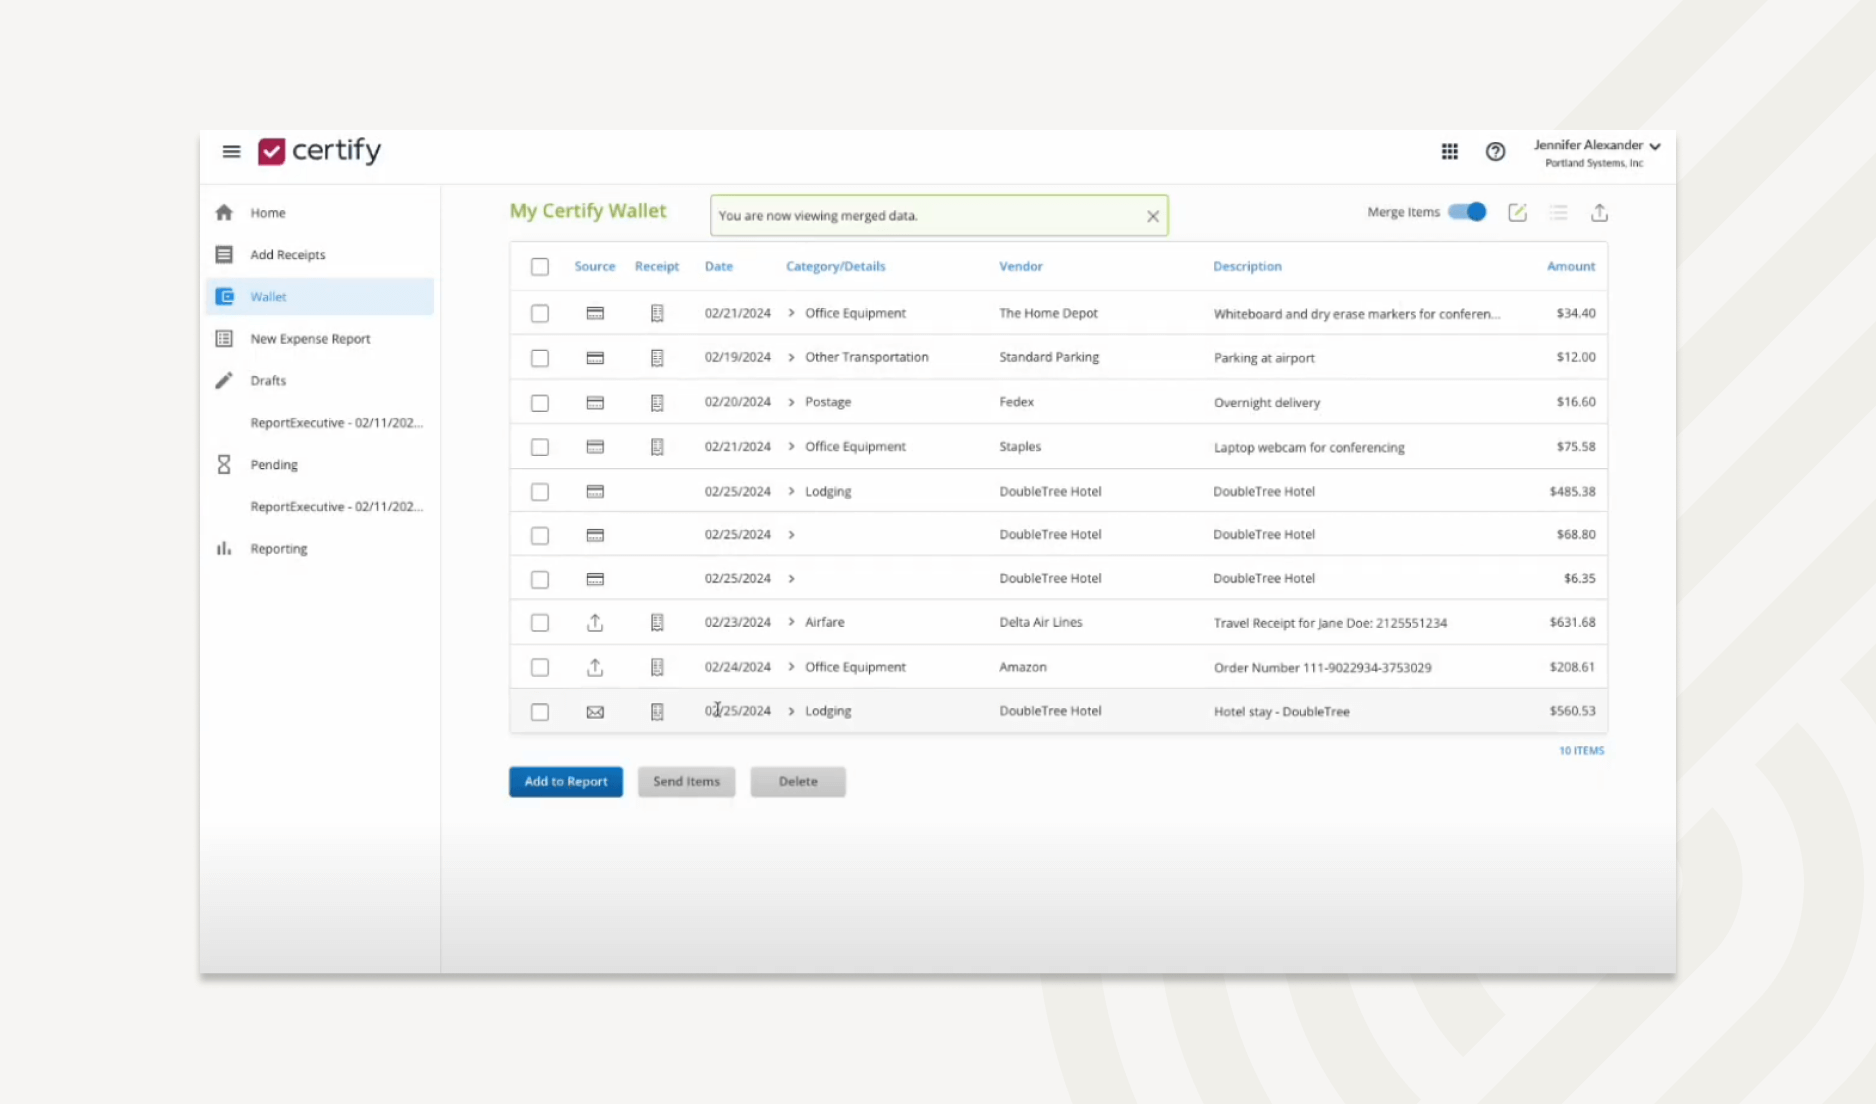Dismiss the merged data notification
1876x1104 pixels.
(x=1153, y=216)
